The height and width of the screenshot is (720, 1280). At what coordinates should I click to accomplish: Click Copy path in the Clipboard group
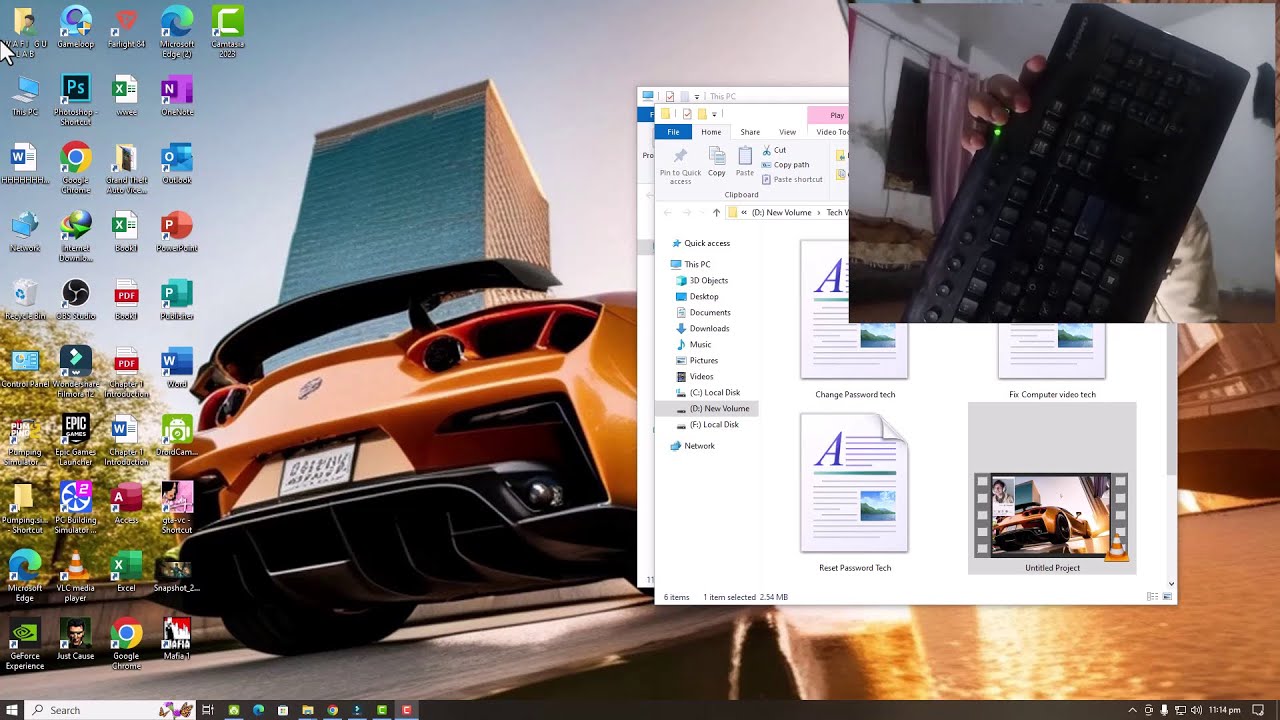coord(785,165)
